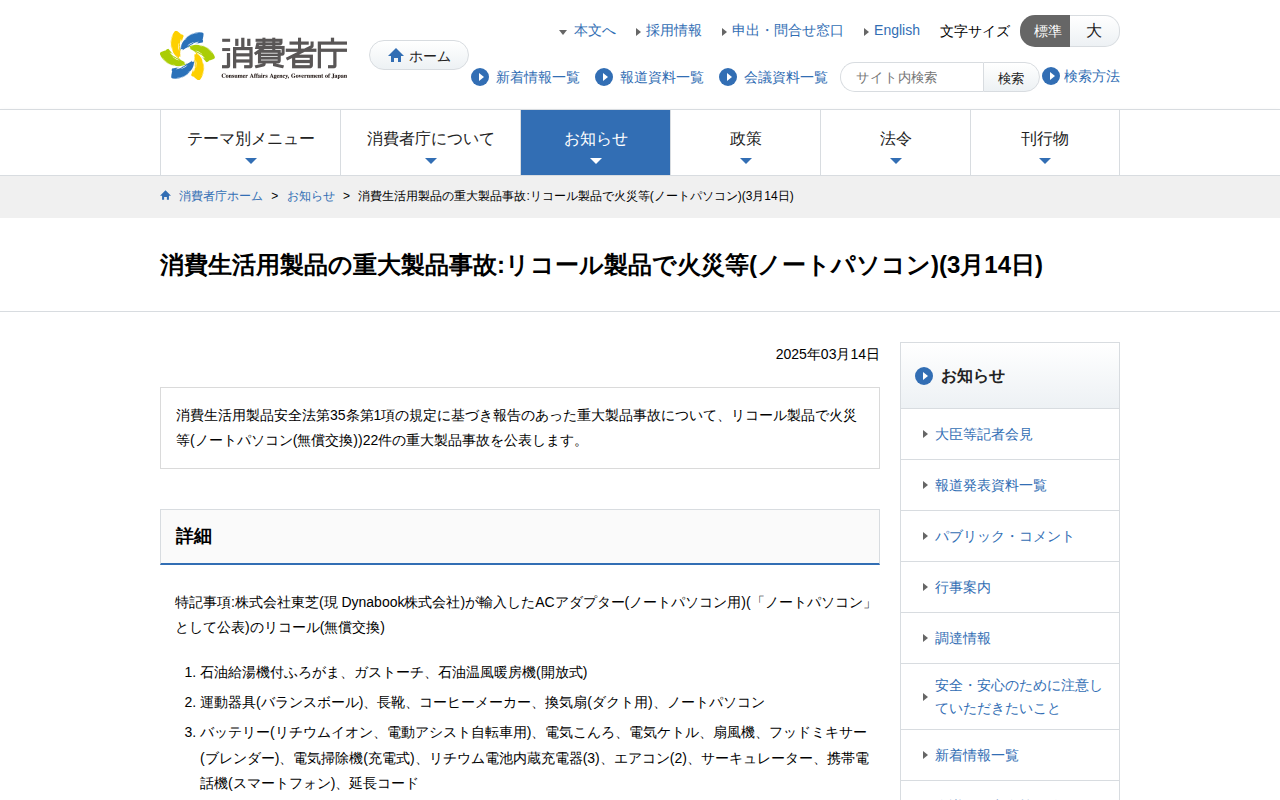Expand the テーマ別メニュー dropdown
Image resolution: width=1280 pixels, height=800 pixels.
click(250, 142)
